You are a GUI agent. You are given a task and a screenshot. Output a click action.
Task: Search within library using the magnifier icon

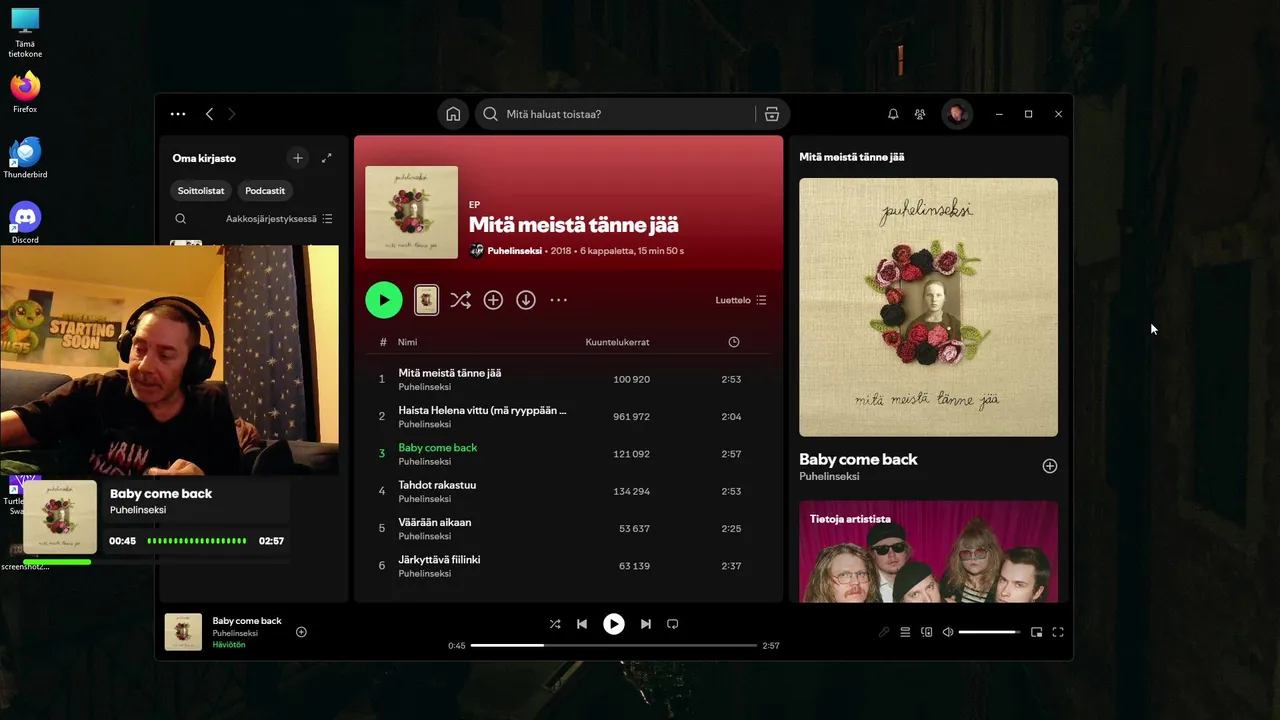(180, 219)
